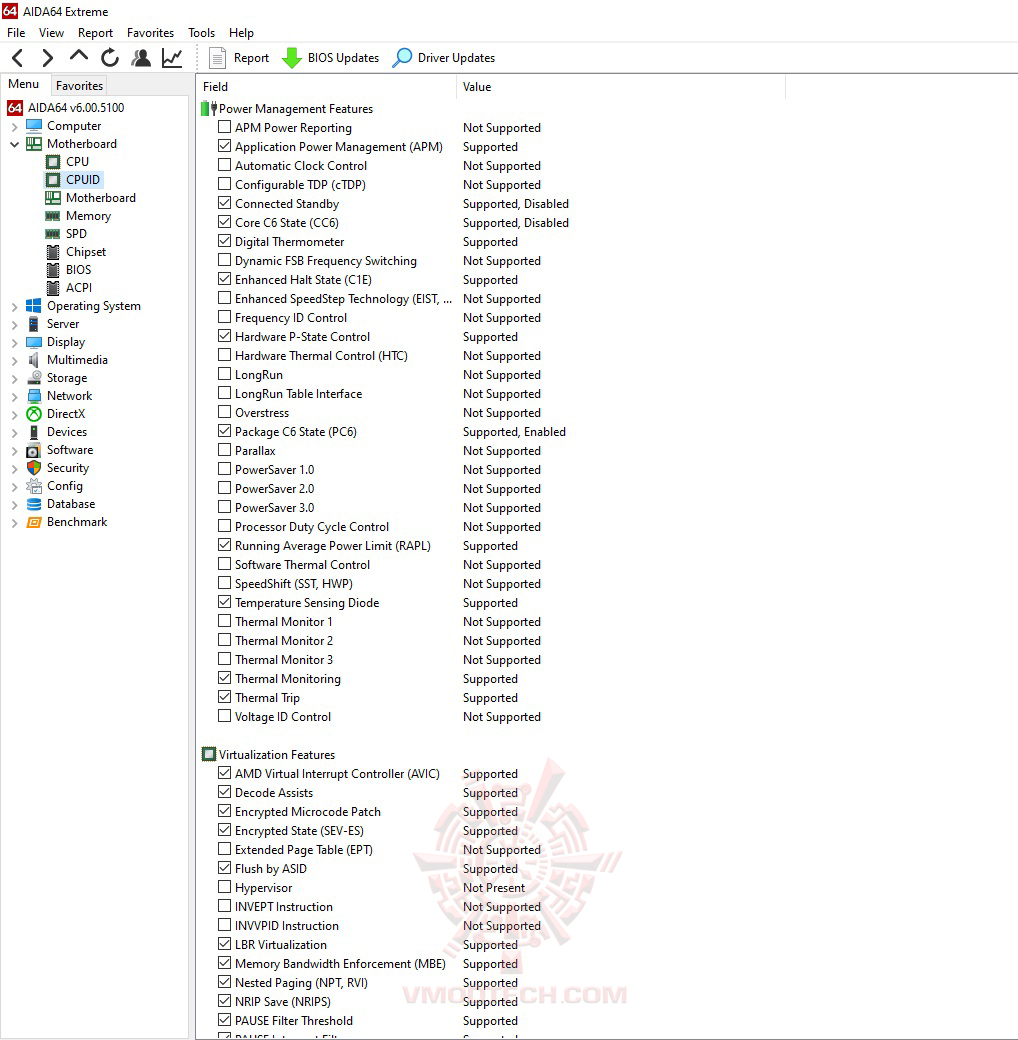Switch to the Menu tab in sidebar
This screenshot has height=1040, width=1018.
(23, 84)
